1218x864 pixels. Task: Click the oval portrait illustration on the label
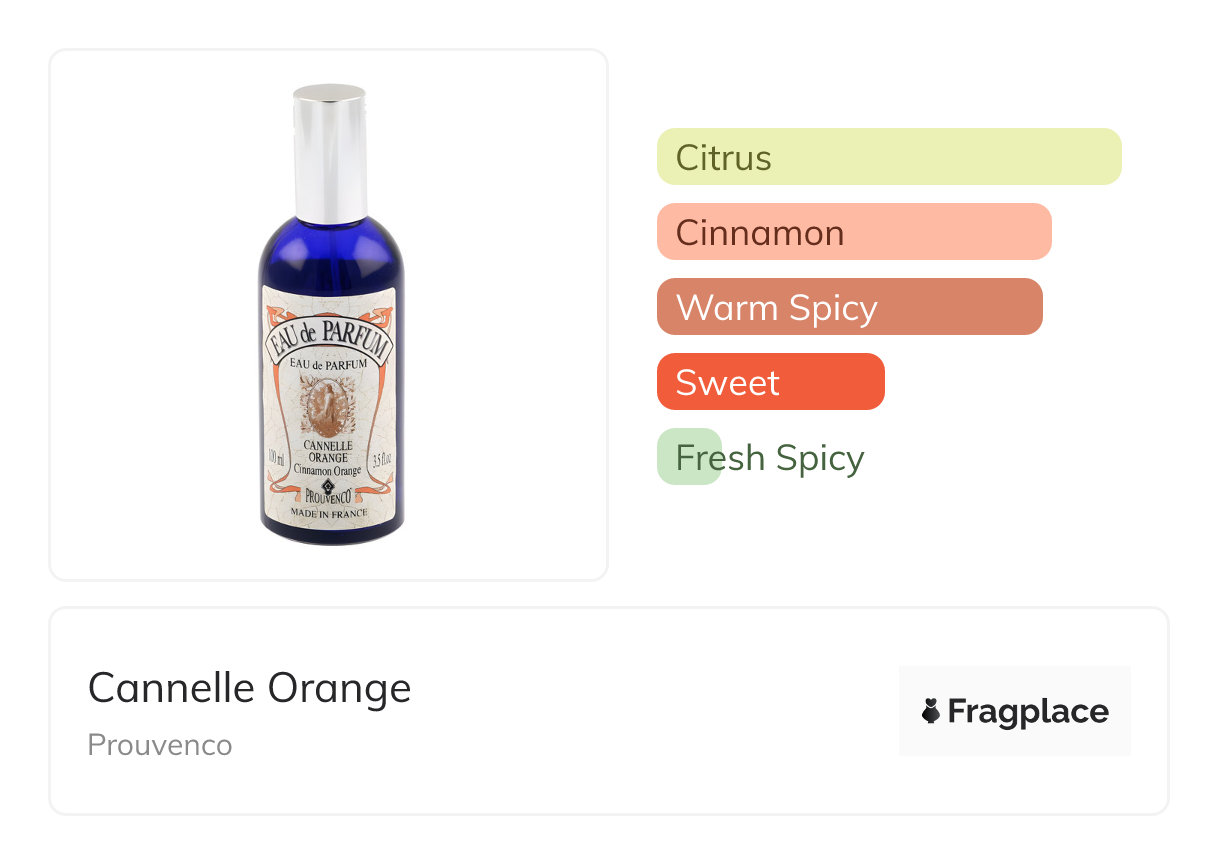pos(328,404)
